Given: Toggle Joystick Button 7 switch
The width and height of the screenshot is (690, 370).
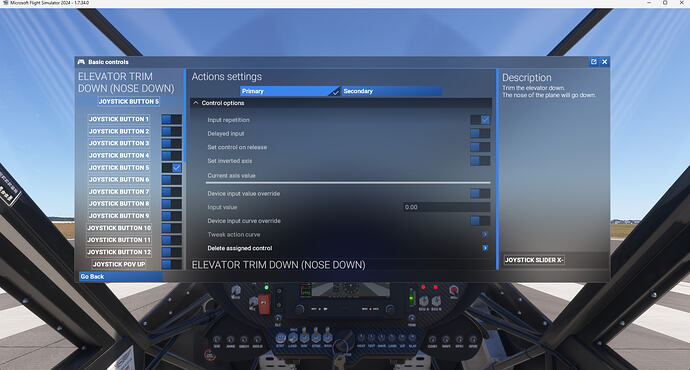Looking at the screenshot, I should click(172, 192).
